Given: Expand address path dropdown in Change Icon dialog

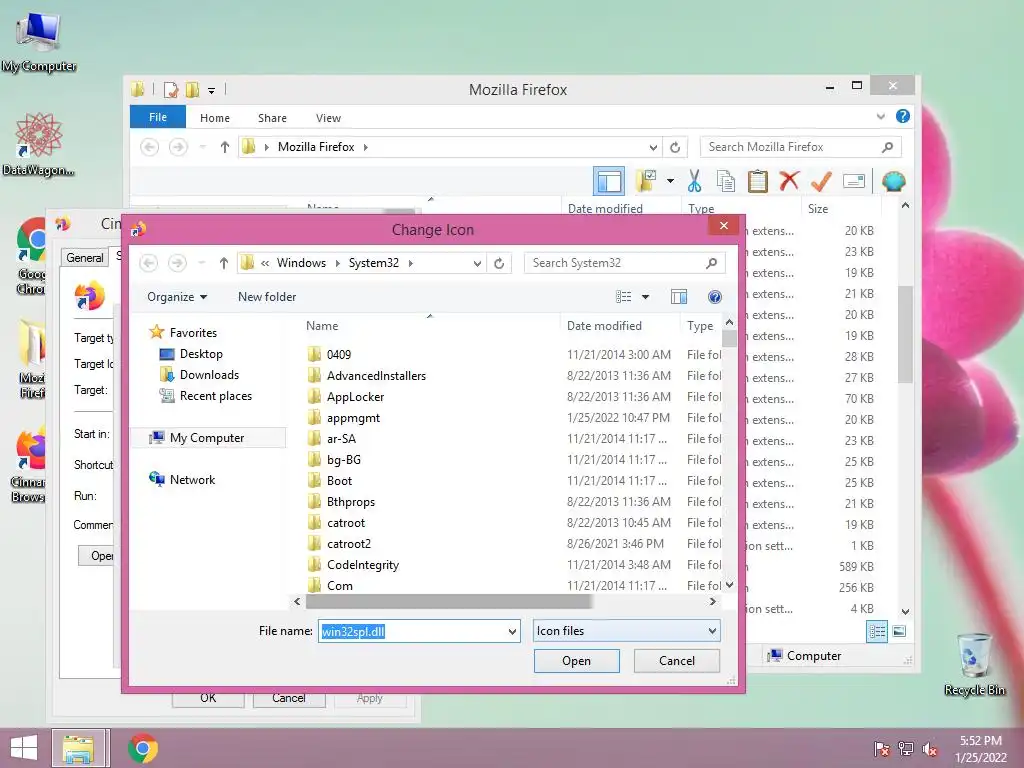Looking at the screenshot, I should click(477, 263).
